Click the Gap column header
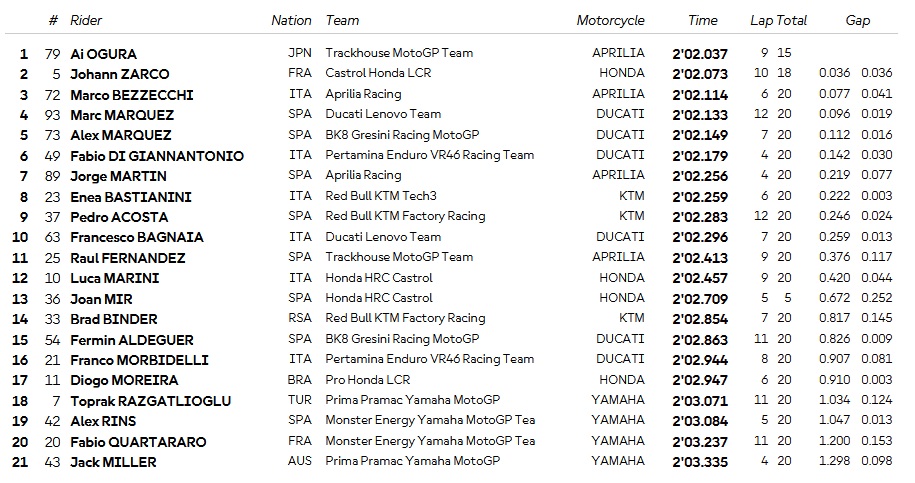Image resolution: width=915 pixels, height=483 pixels. (x=857, y=20)
